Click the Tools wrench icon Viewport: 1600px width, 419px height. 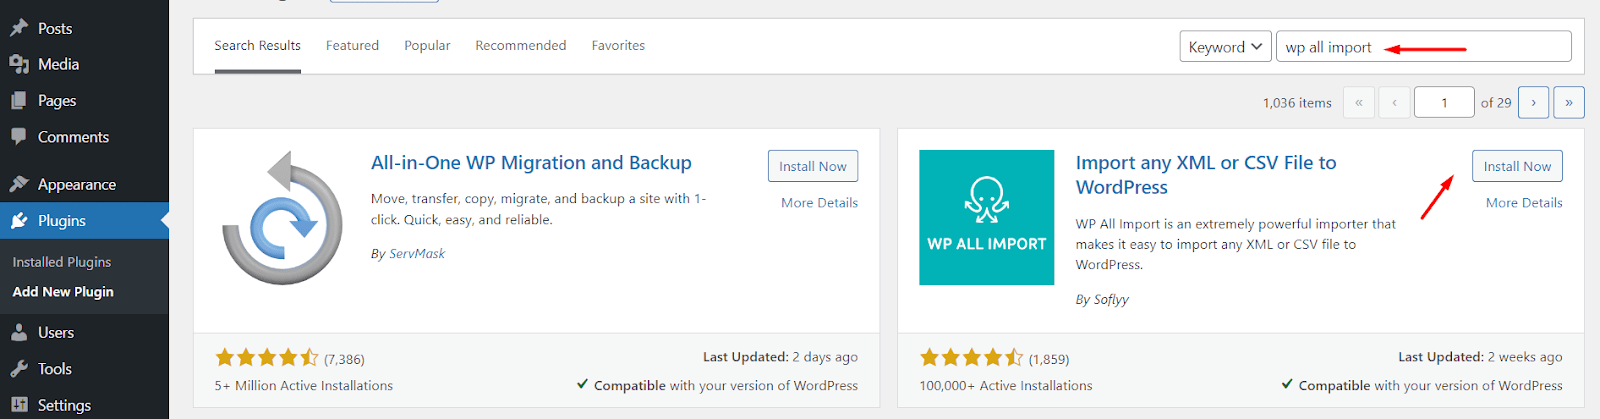[19, 369]
